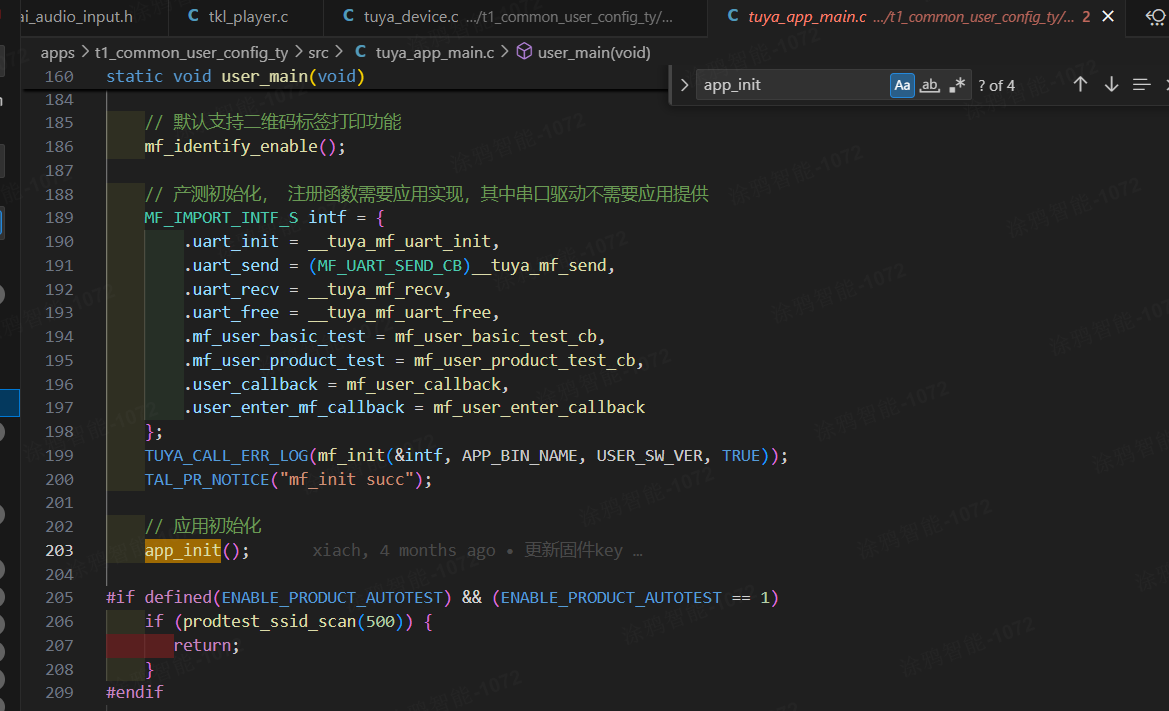Screen dimensions: 1169x711
Task: Click USER_SW_VER on line 199
Action: point(649,455)
